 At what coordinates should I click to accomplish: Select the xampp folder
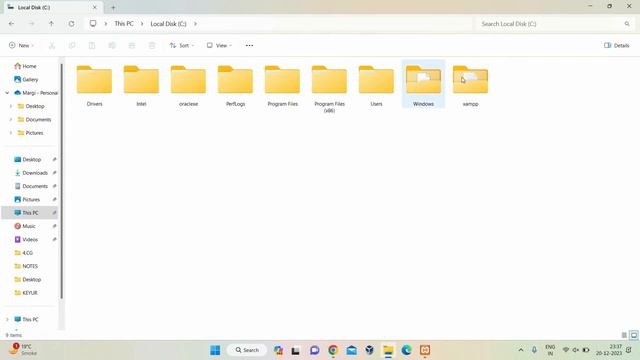point(470,86)
